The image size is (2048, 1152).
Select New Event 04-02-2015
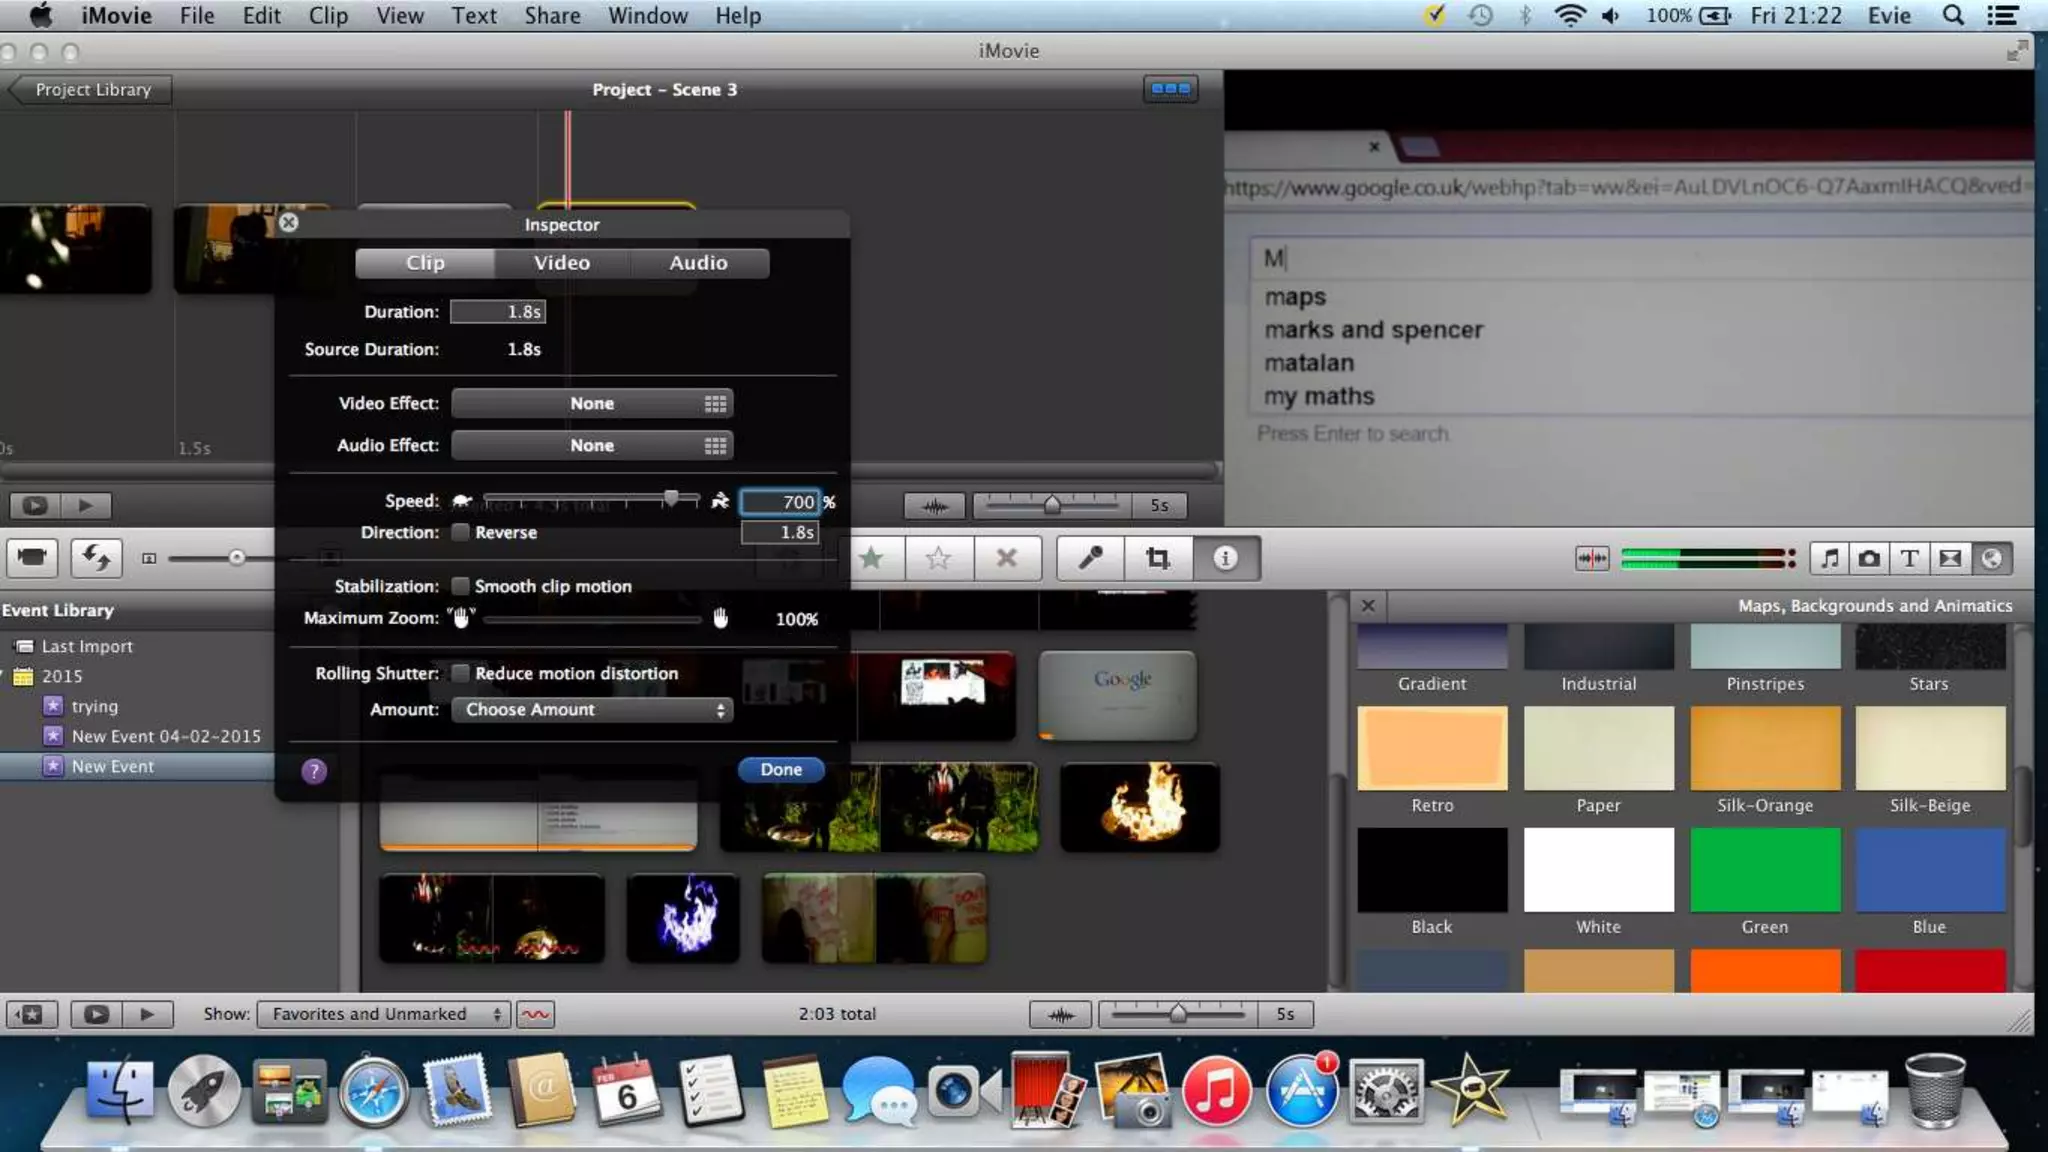point(166,736)
